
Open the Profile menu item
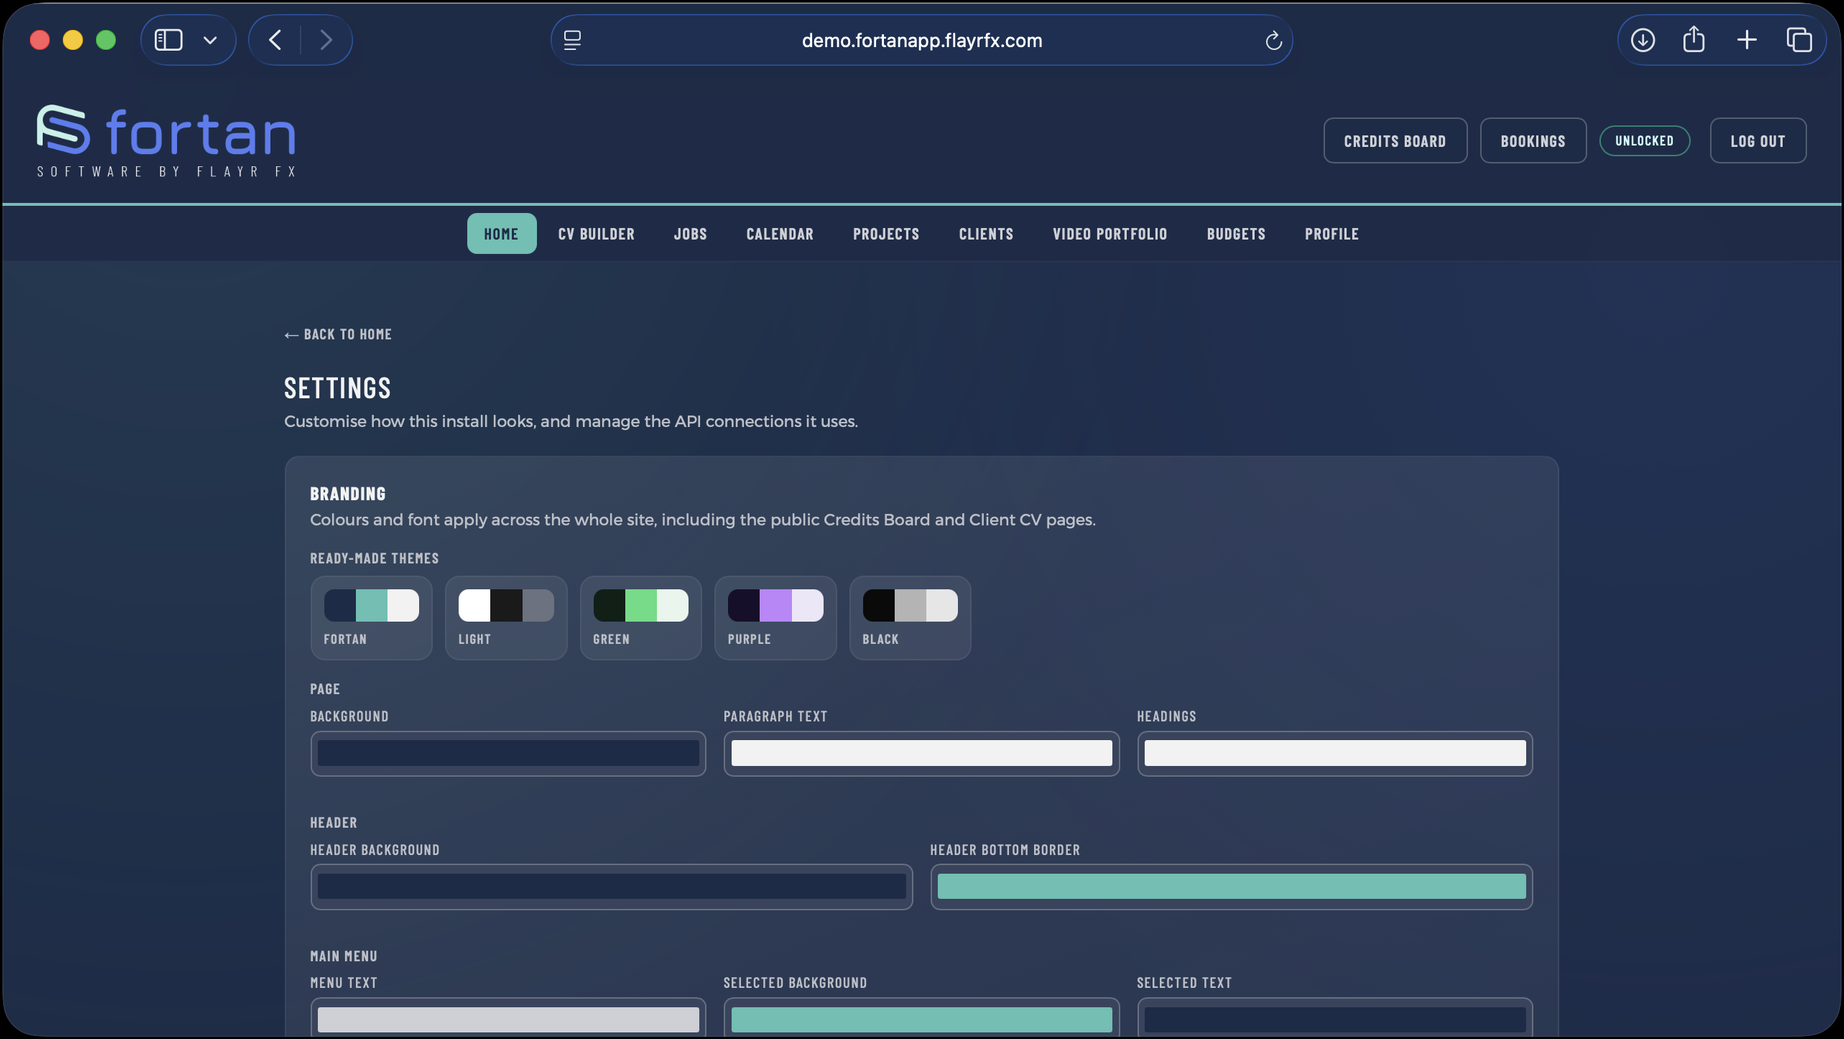click(1332, 234)
